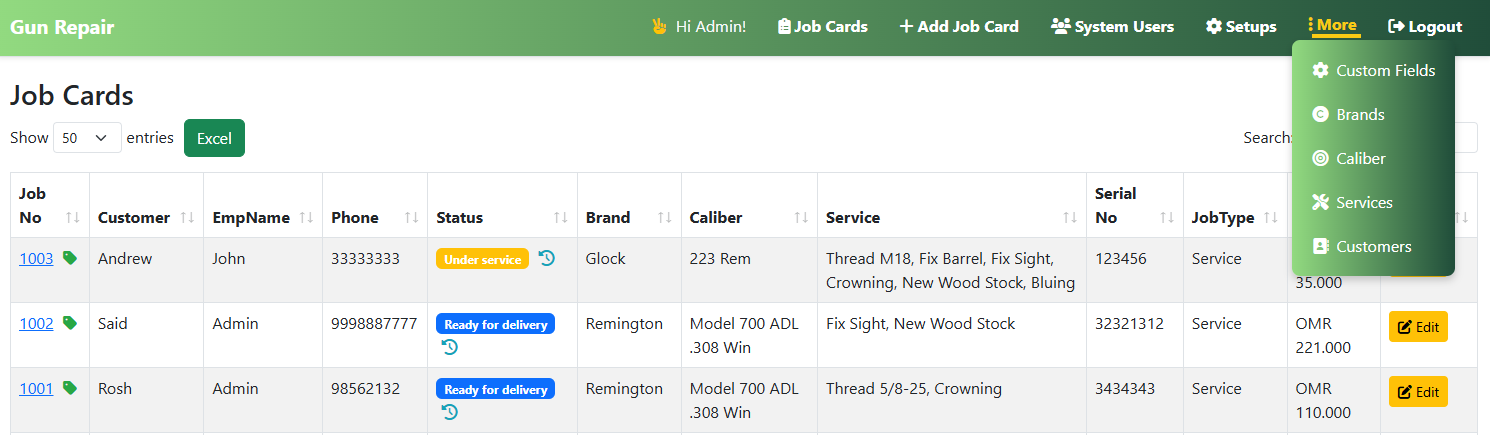The height and width of the screenshot is (435, 1490).
Task: Click employee name John
Action: click(229, 258)
